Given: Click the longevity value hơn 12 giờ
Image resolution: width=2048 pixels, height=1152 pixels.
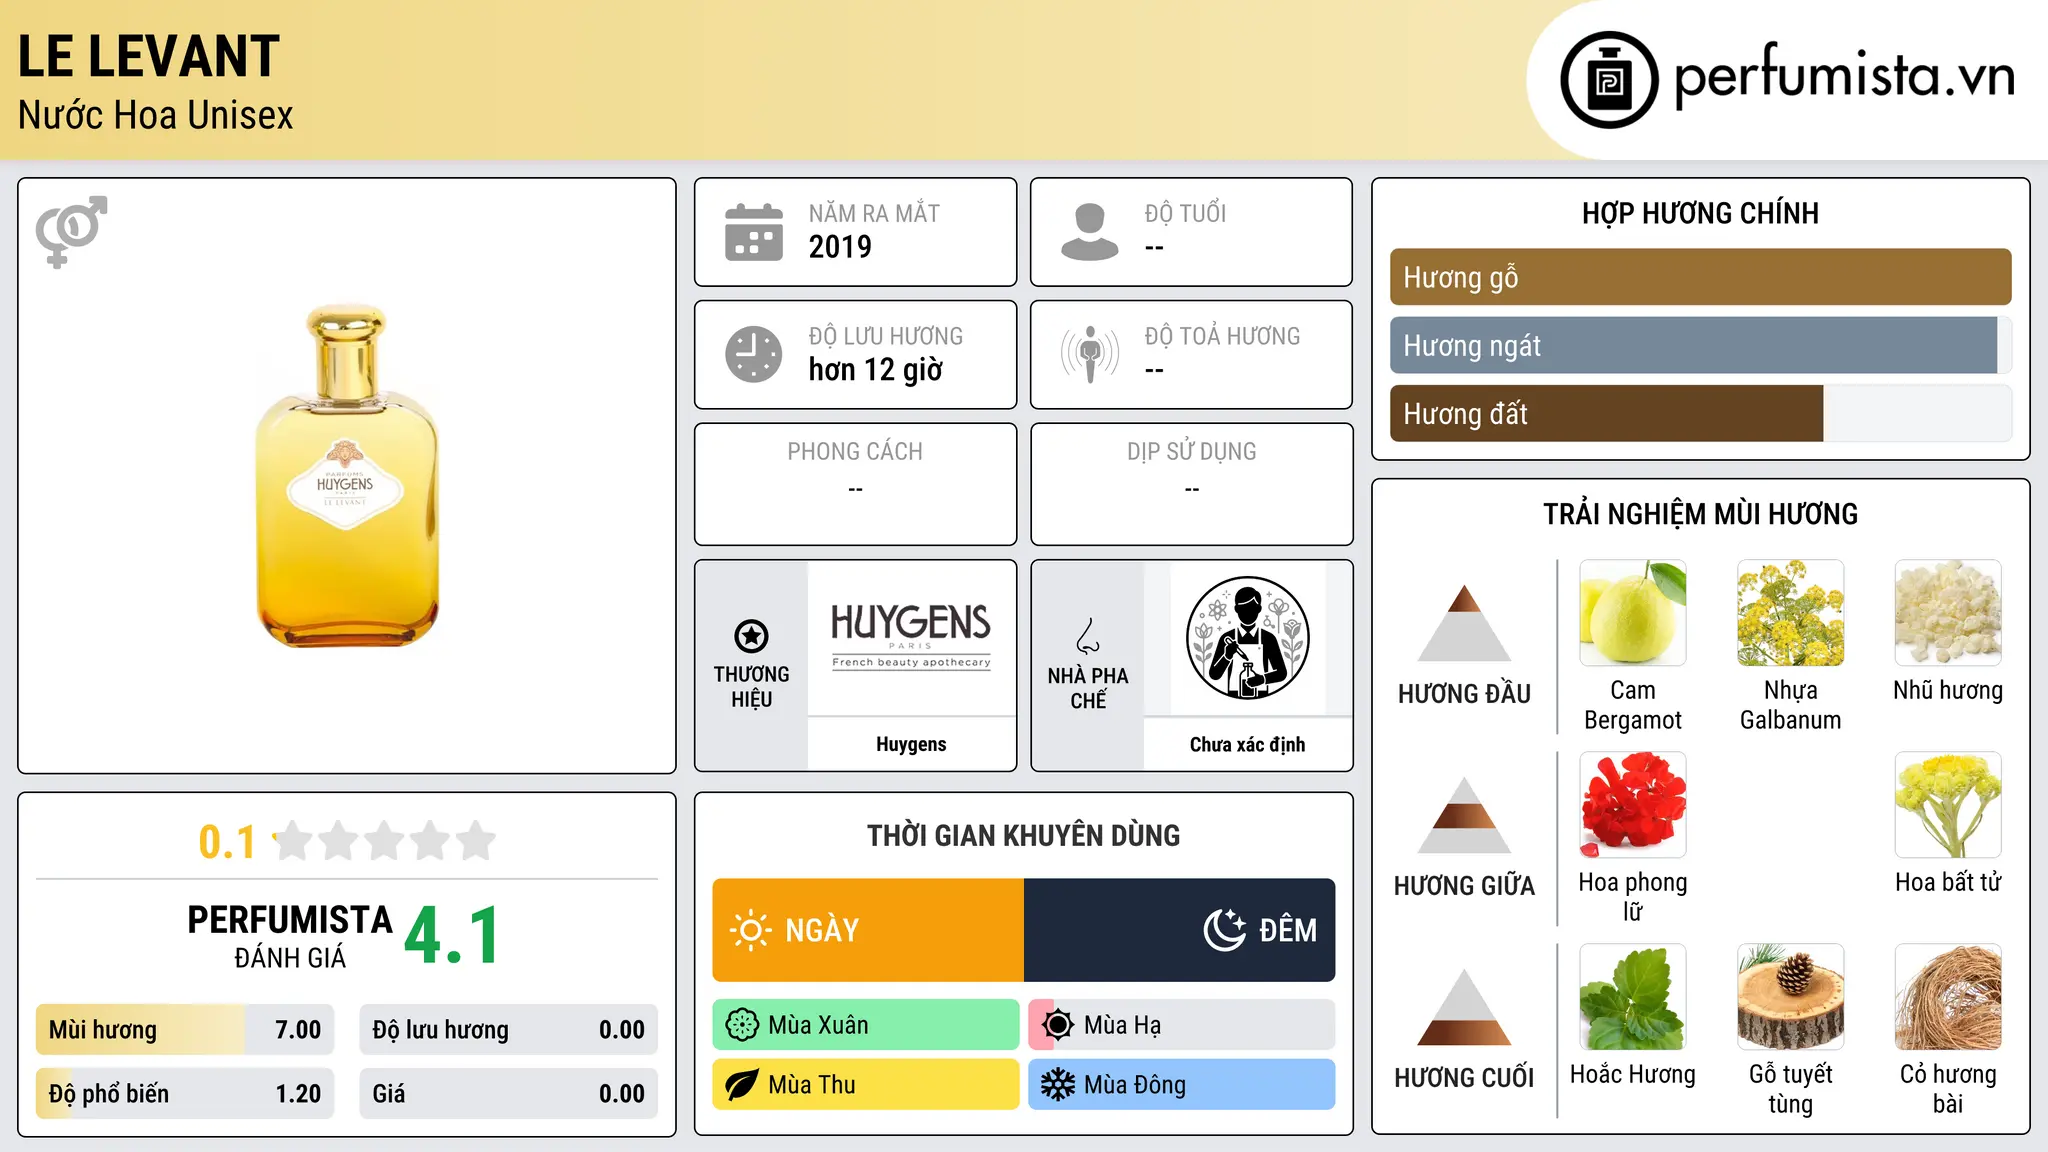Looking at the screenshot, I should click(876, 370).
